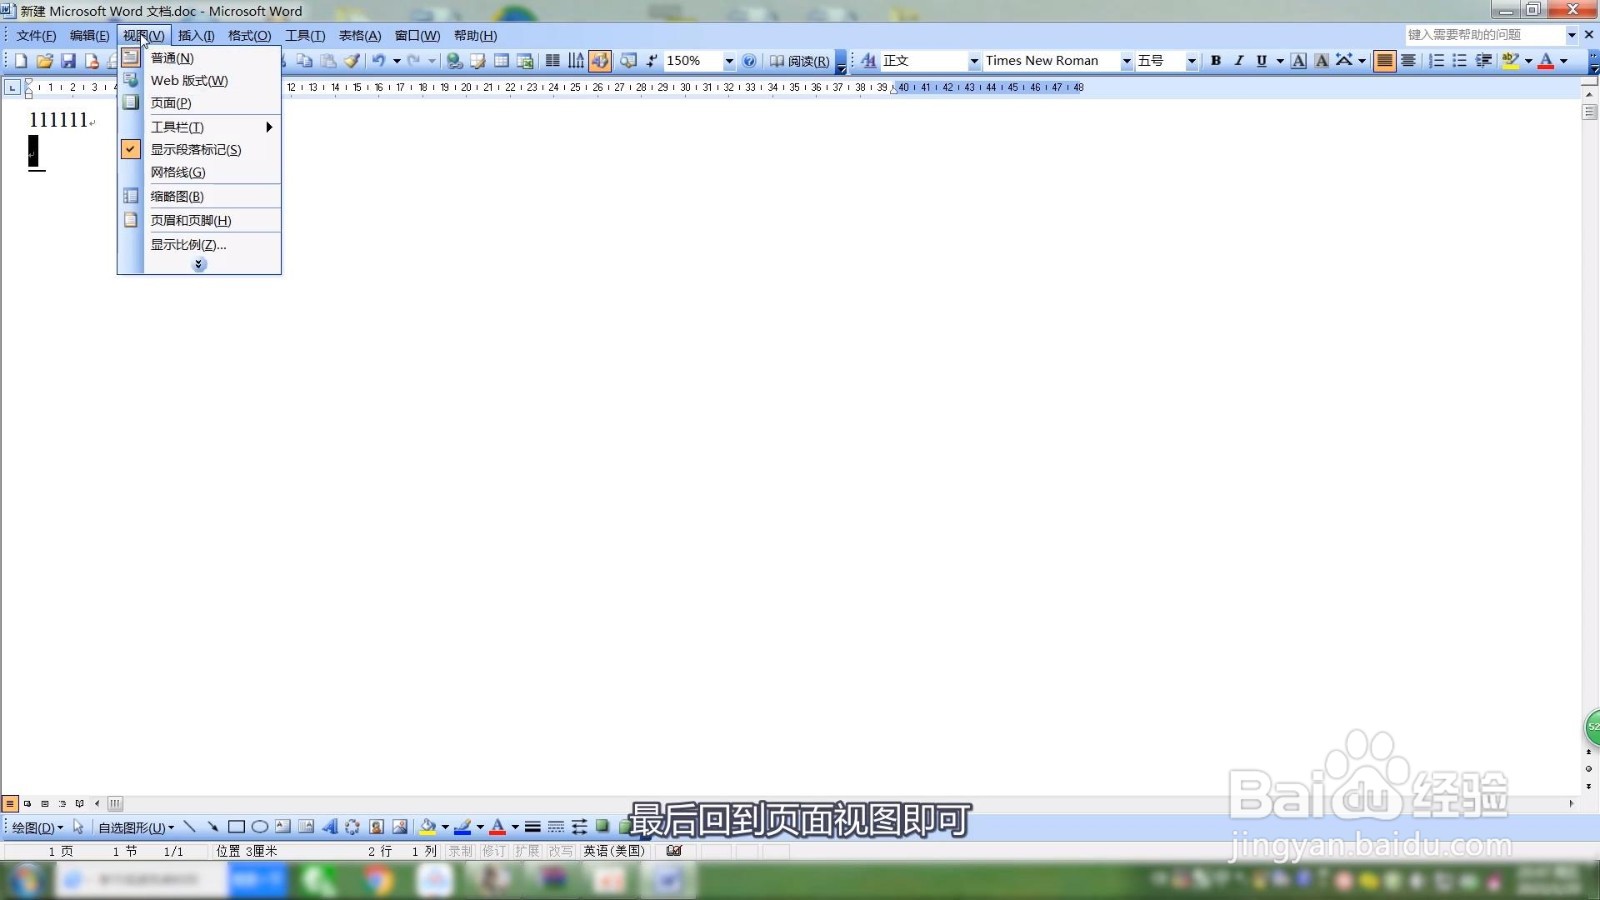Viewport: 1600px width, 900px height.
Task: Choose 页面 view from the menu
Action: tap(199, 103)
